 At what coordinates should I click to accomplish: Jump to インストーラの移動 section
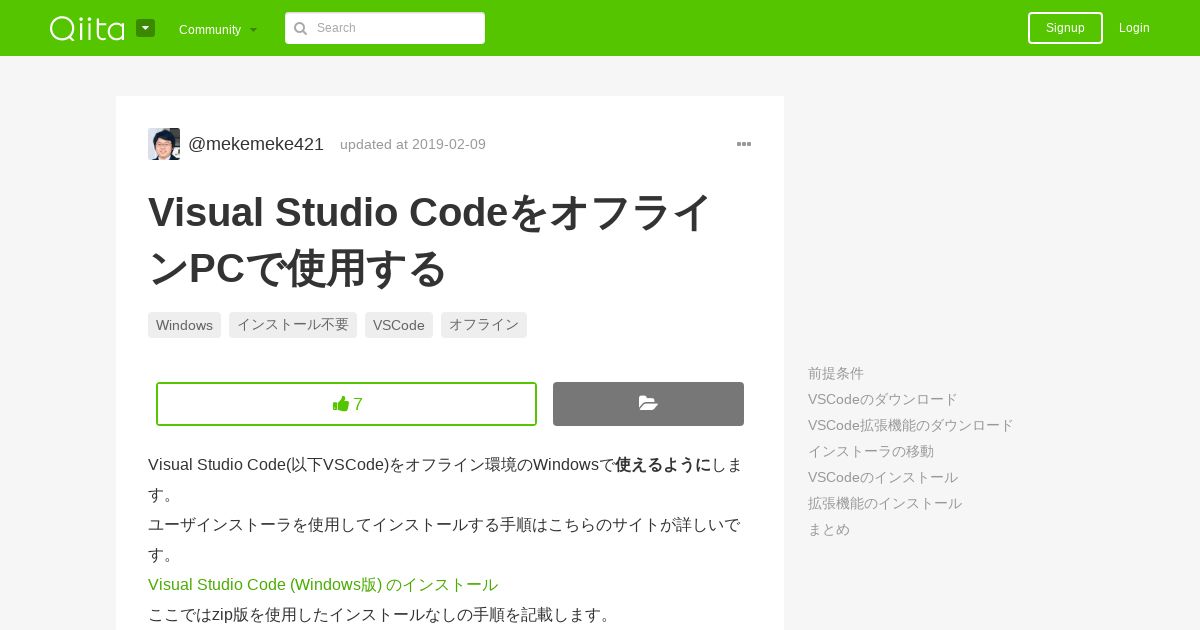click(x=871, y=451)
